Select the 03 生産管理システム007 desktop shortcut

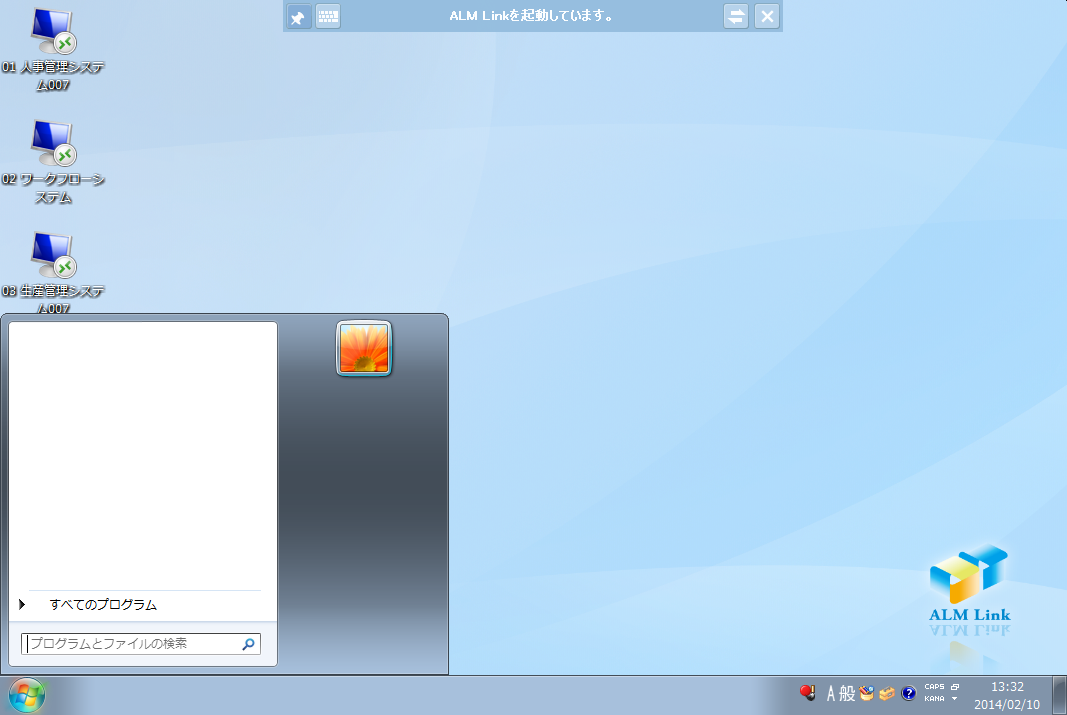coord(53,273)
